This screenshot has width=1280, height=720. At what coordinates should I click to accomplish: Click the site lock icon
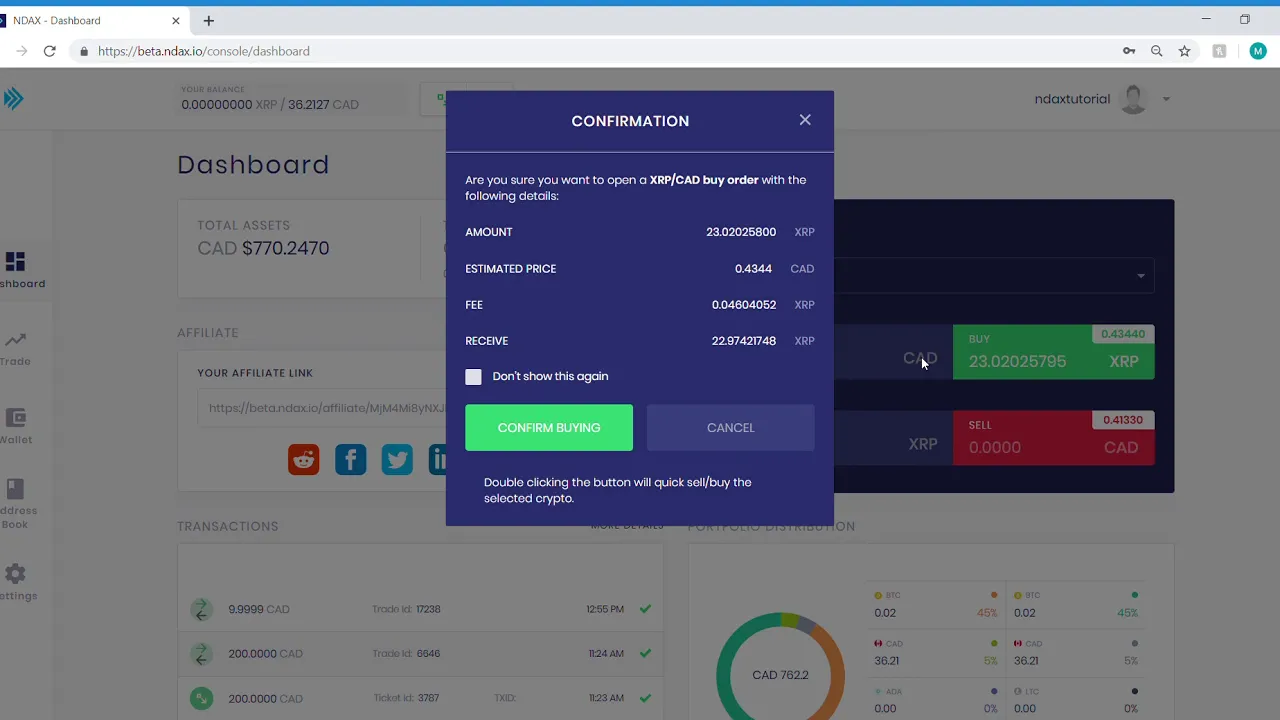83,51
